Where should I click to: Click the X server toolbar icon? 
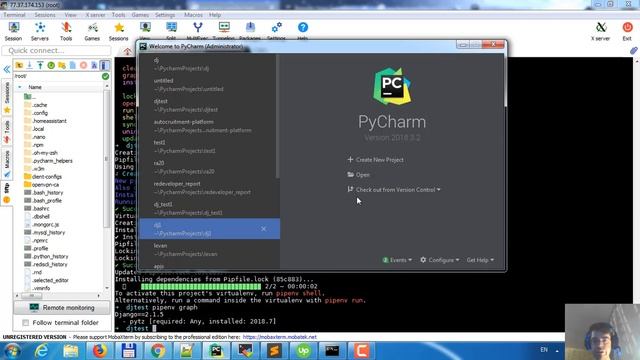[600, 31]
